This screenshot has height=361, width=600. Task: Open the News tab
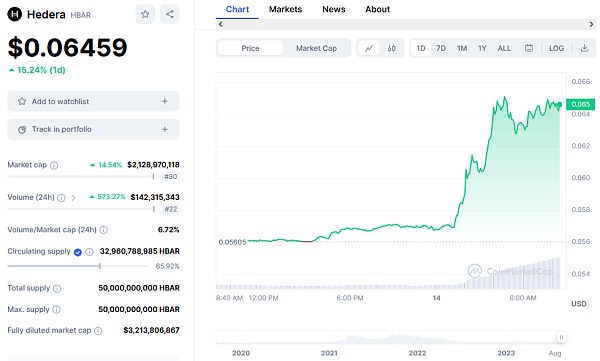(x=334, y=9)
